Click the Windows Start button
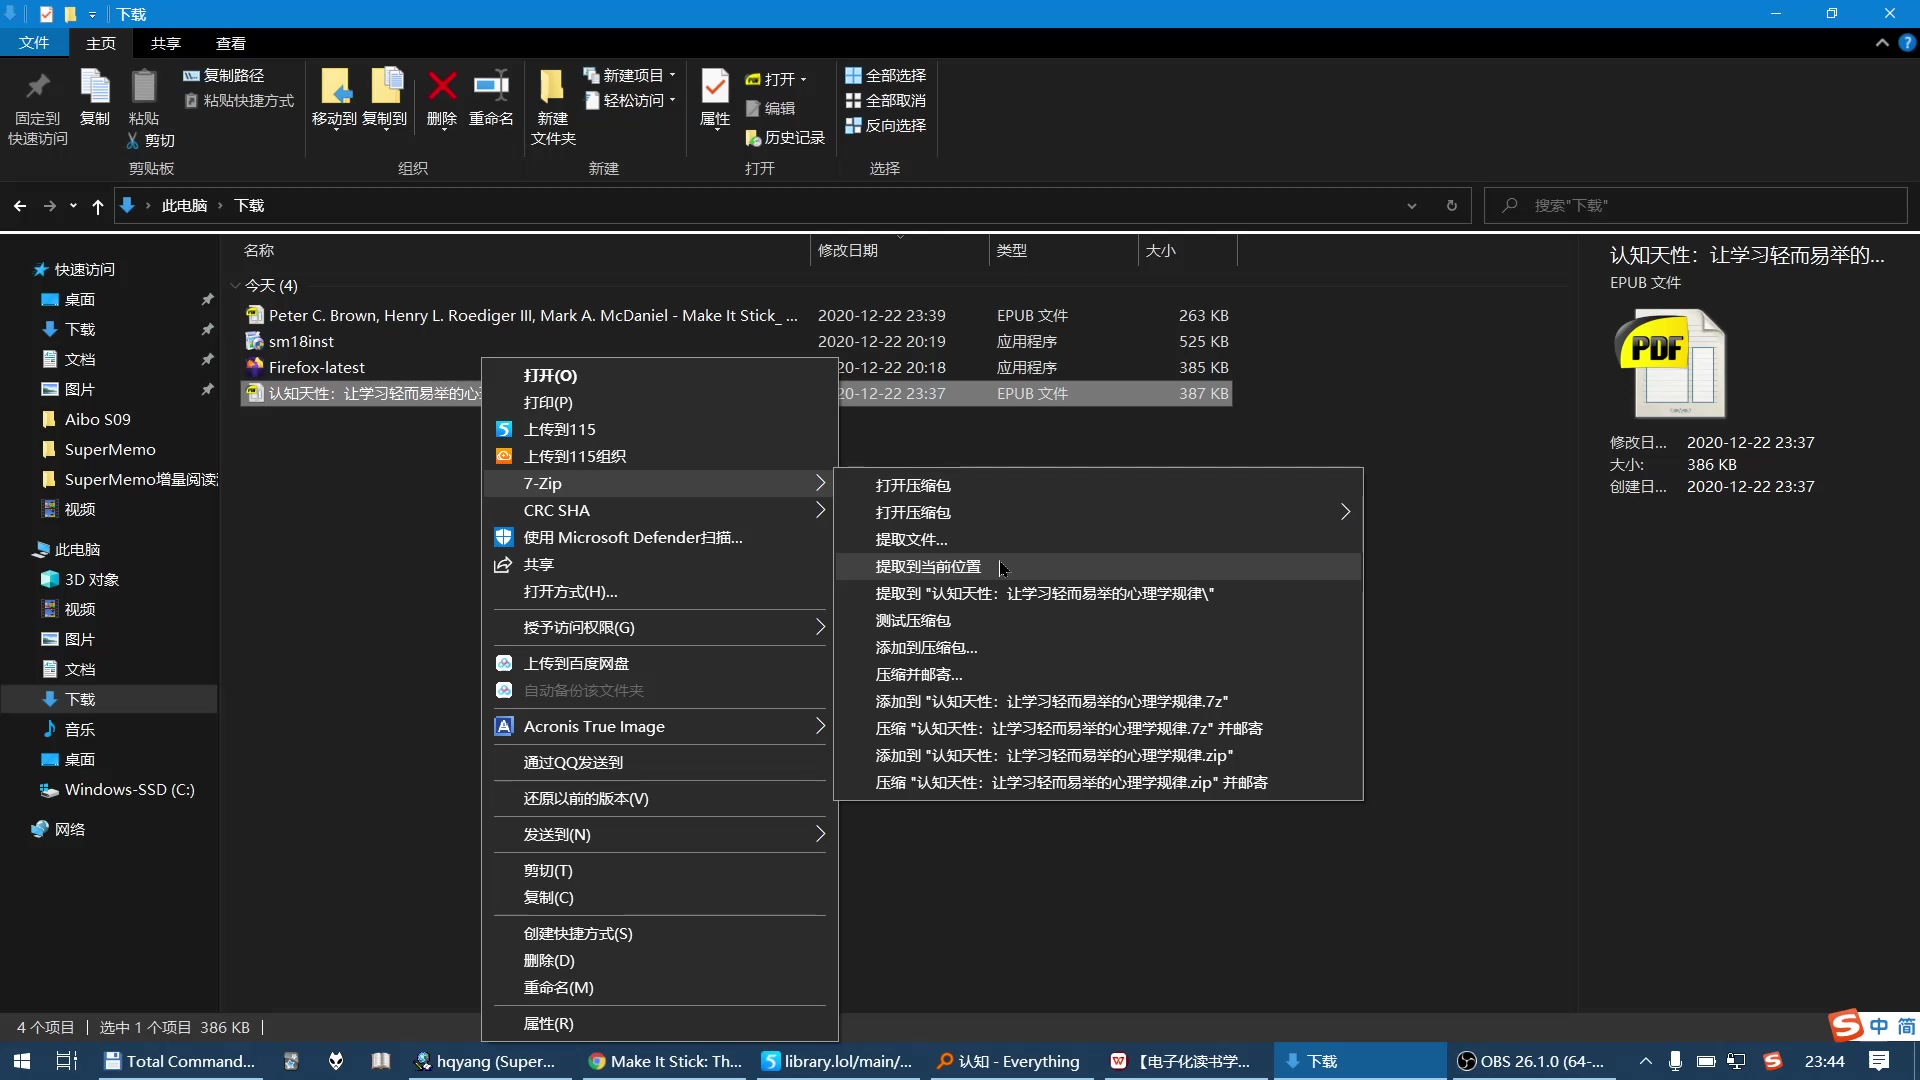Screen dimensions: 1920x1080 22,1061
